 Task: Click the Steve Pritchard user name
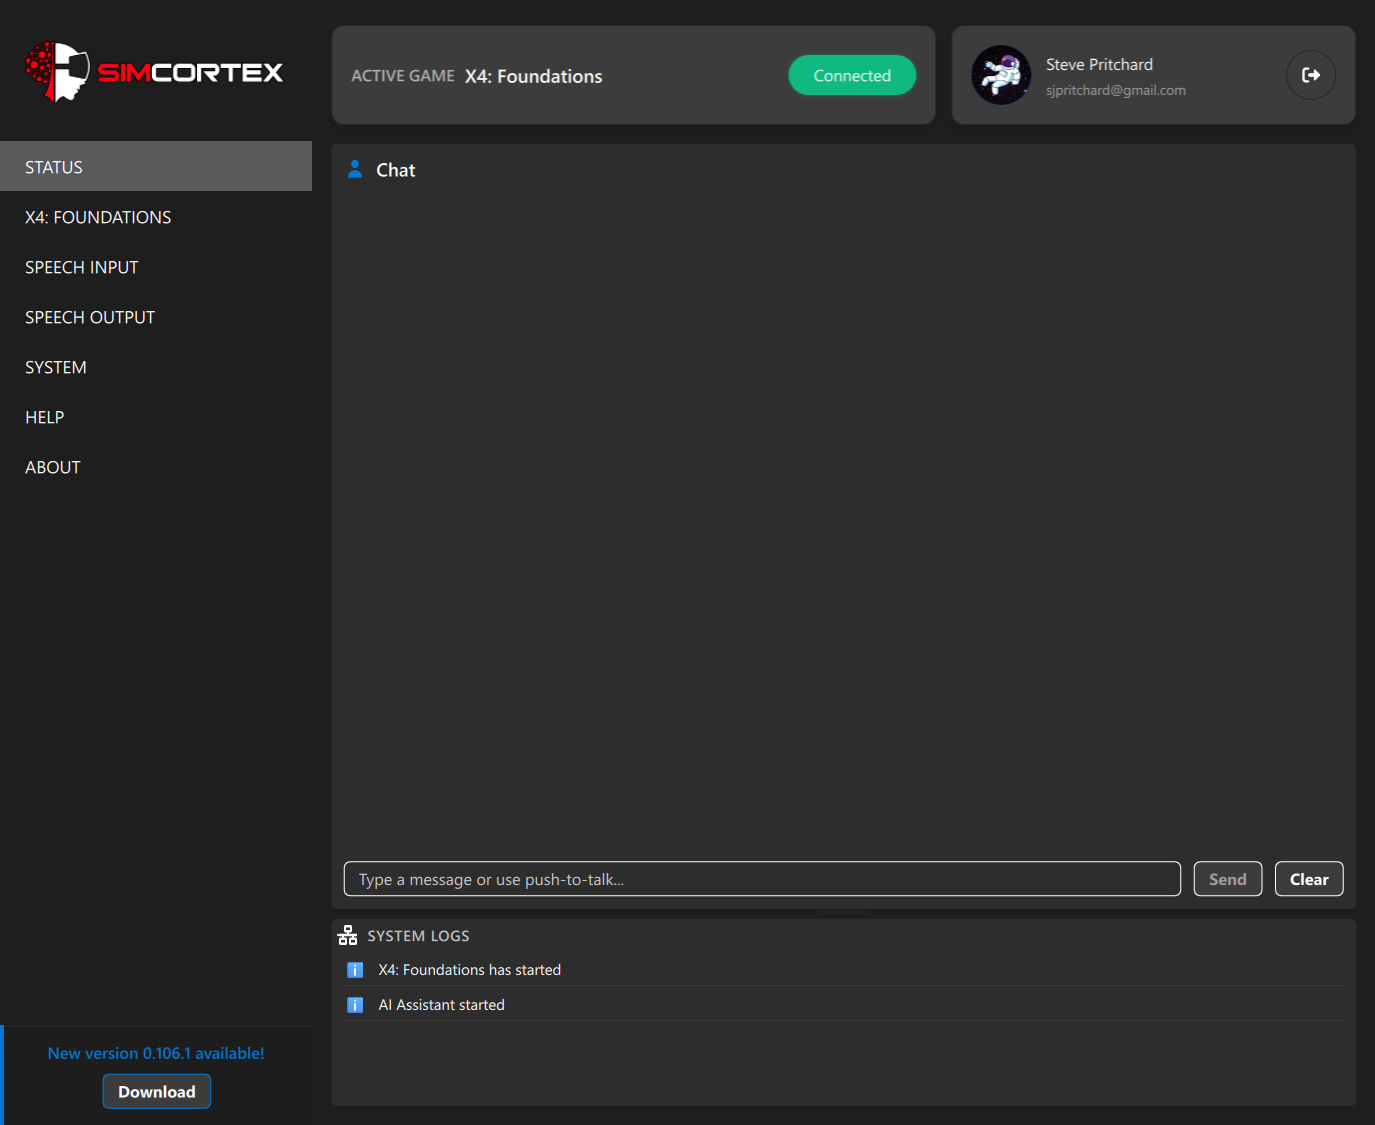[1099, 64]
